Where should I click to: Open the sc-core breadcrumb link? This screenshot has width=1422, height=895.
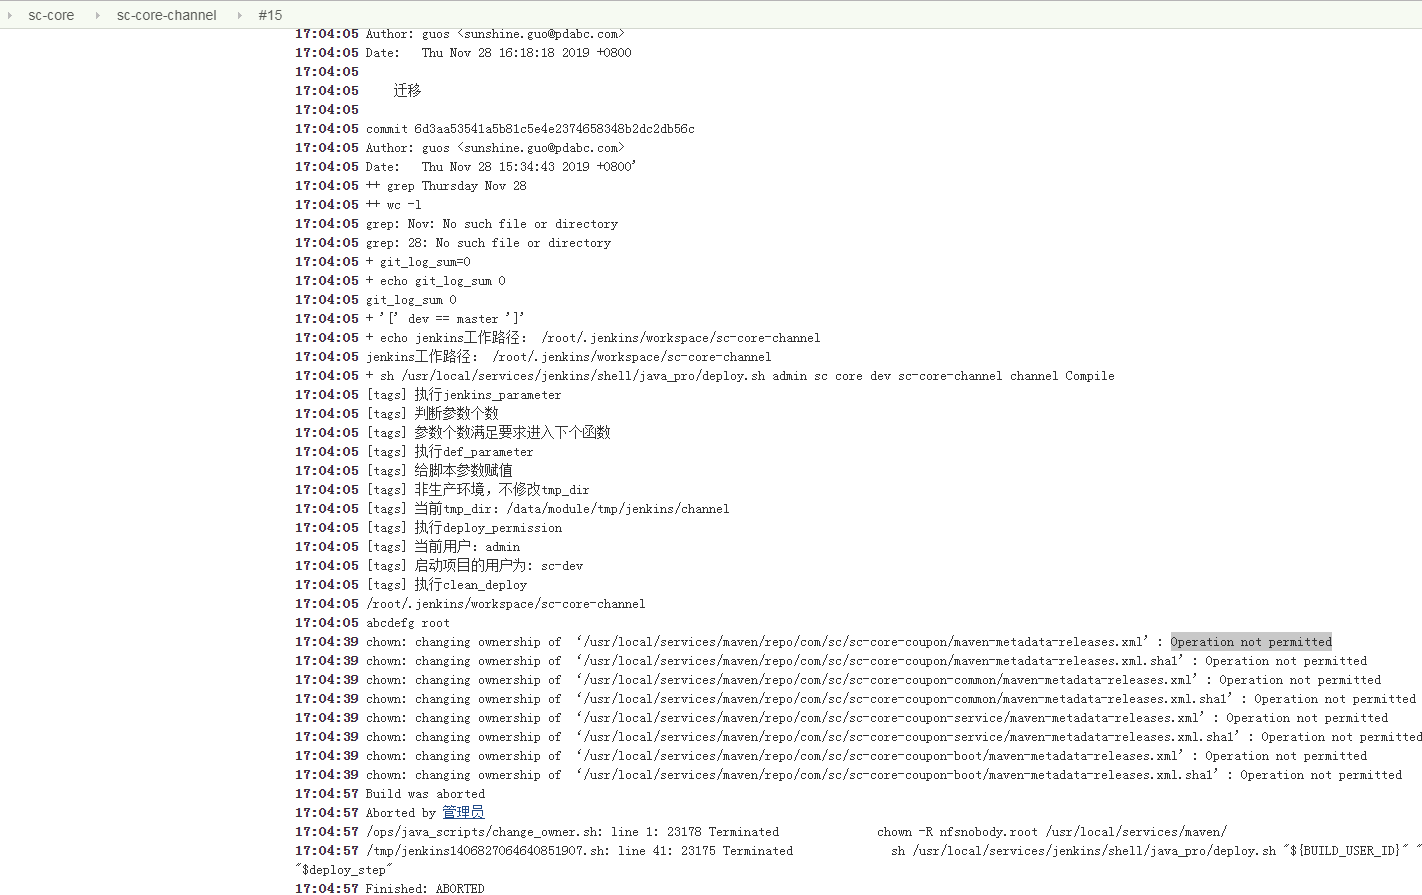tap(51, 15)
